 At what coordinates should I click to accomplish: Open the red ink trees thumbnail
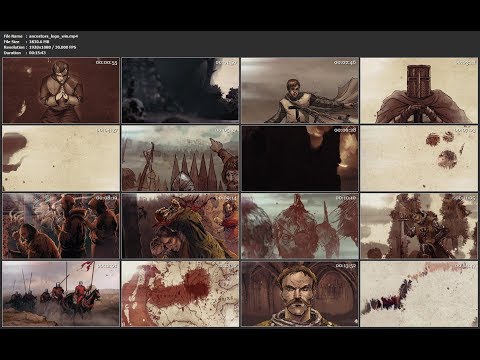[300, 226]
